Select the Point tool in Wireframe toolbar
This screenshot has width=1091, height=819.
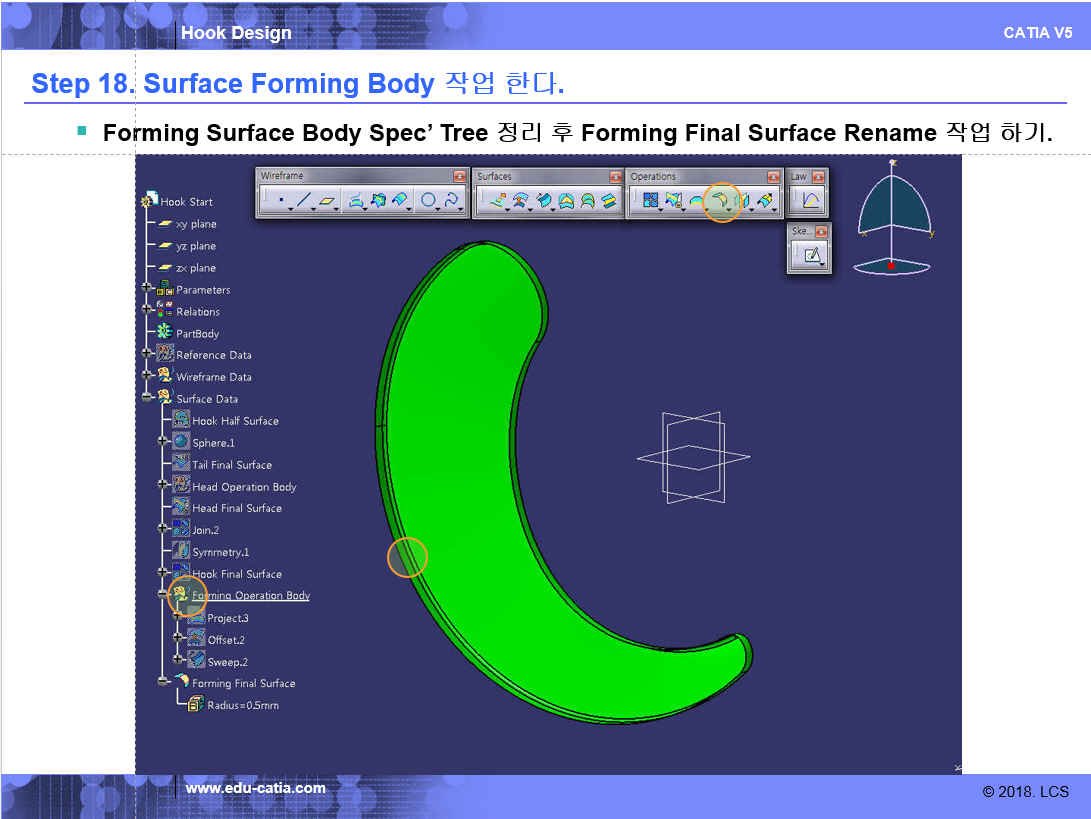click(281, 201)
